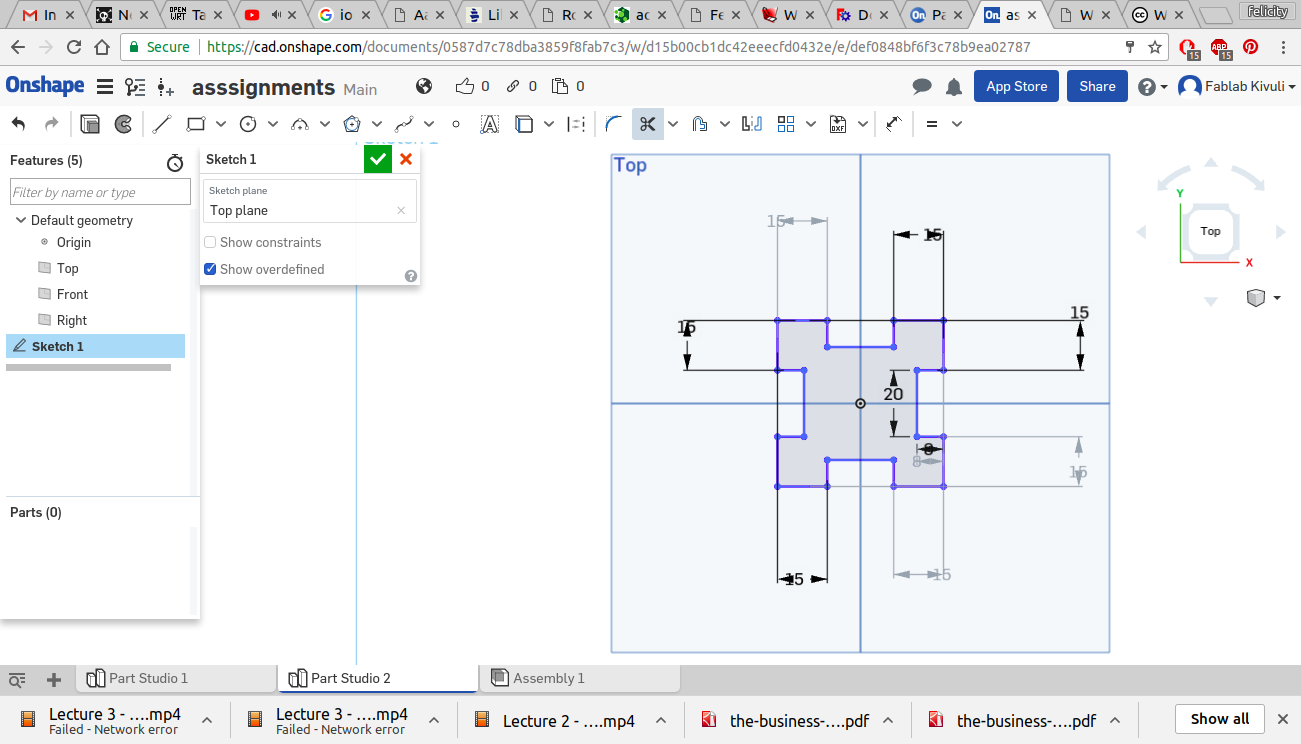1301x744 pixels.
Task: Uncheck the Show overdefined checkbox
Action: coord(210,269)
